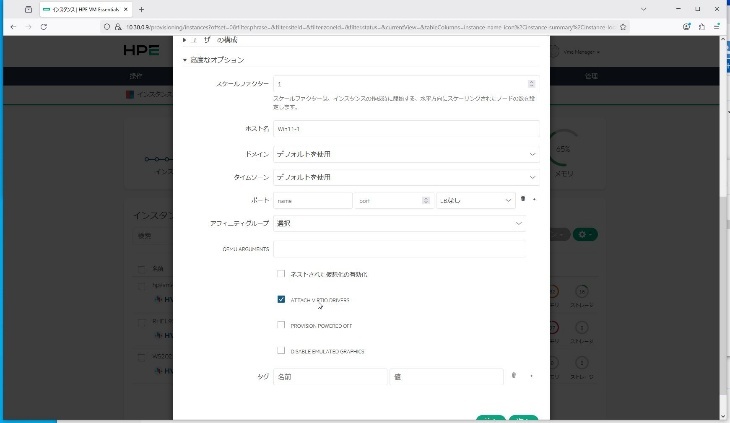The height and width of the screenshot is (423, 730).
Task: Check Disable Emulated Graphics option
Action: (281, 351)
